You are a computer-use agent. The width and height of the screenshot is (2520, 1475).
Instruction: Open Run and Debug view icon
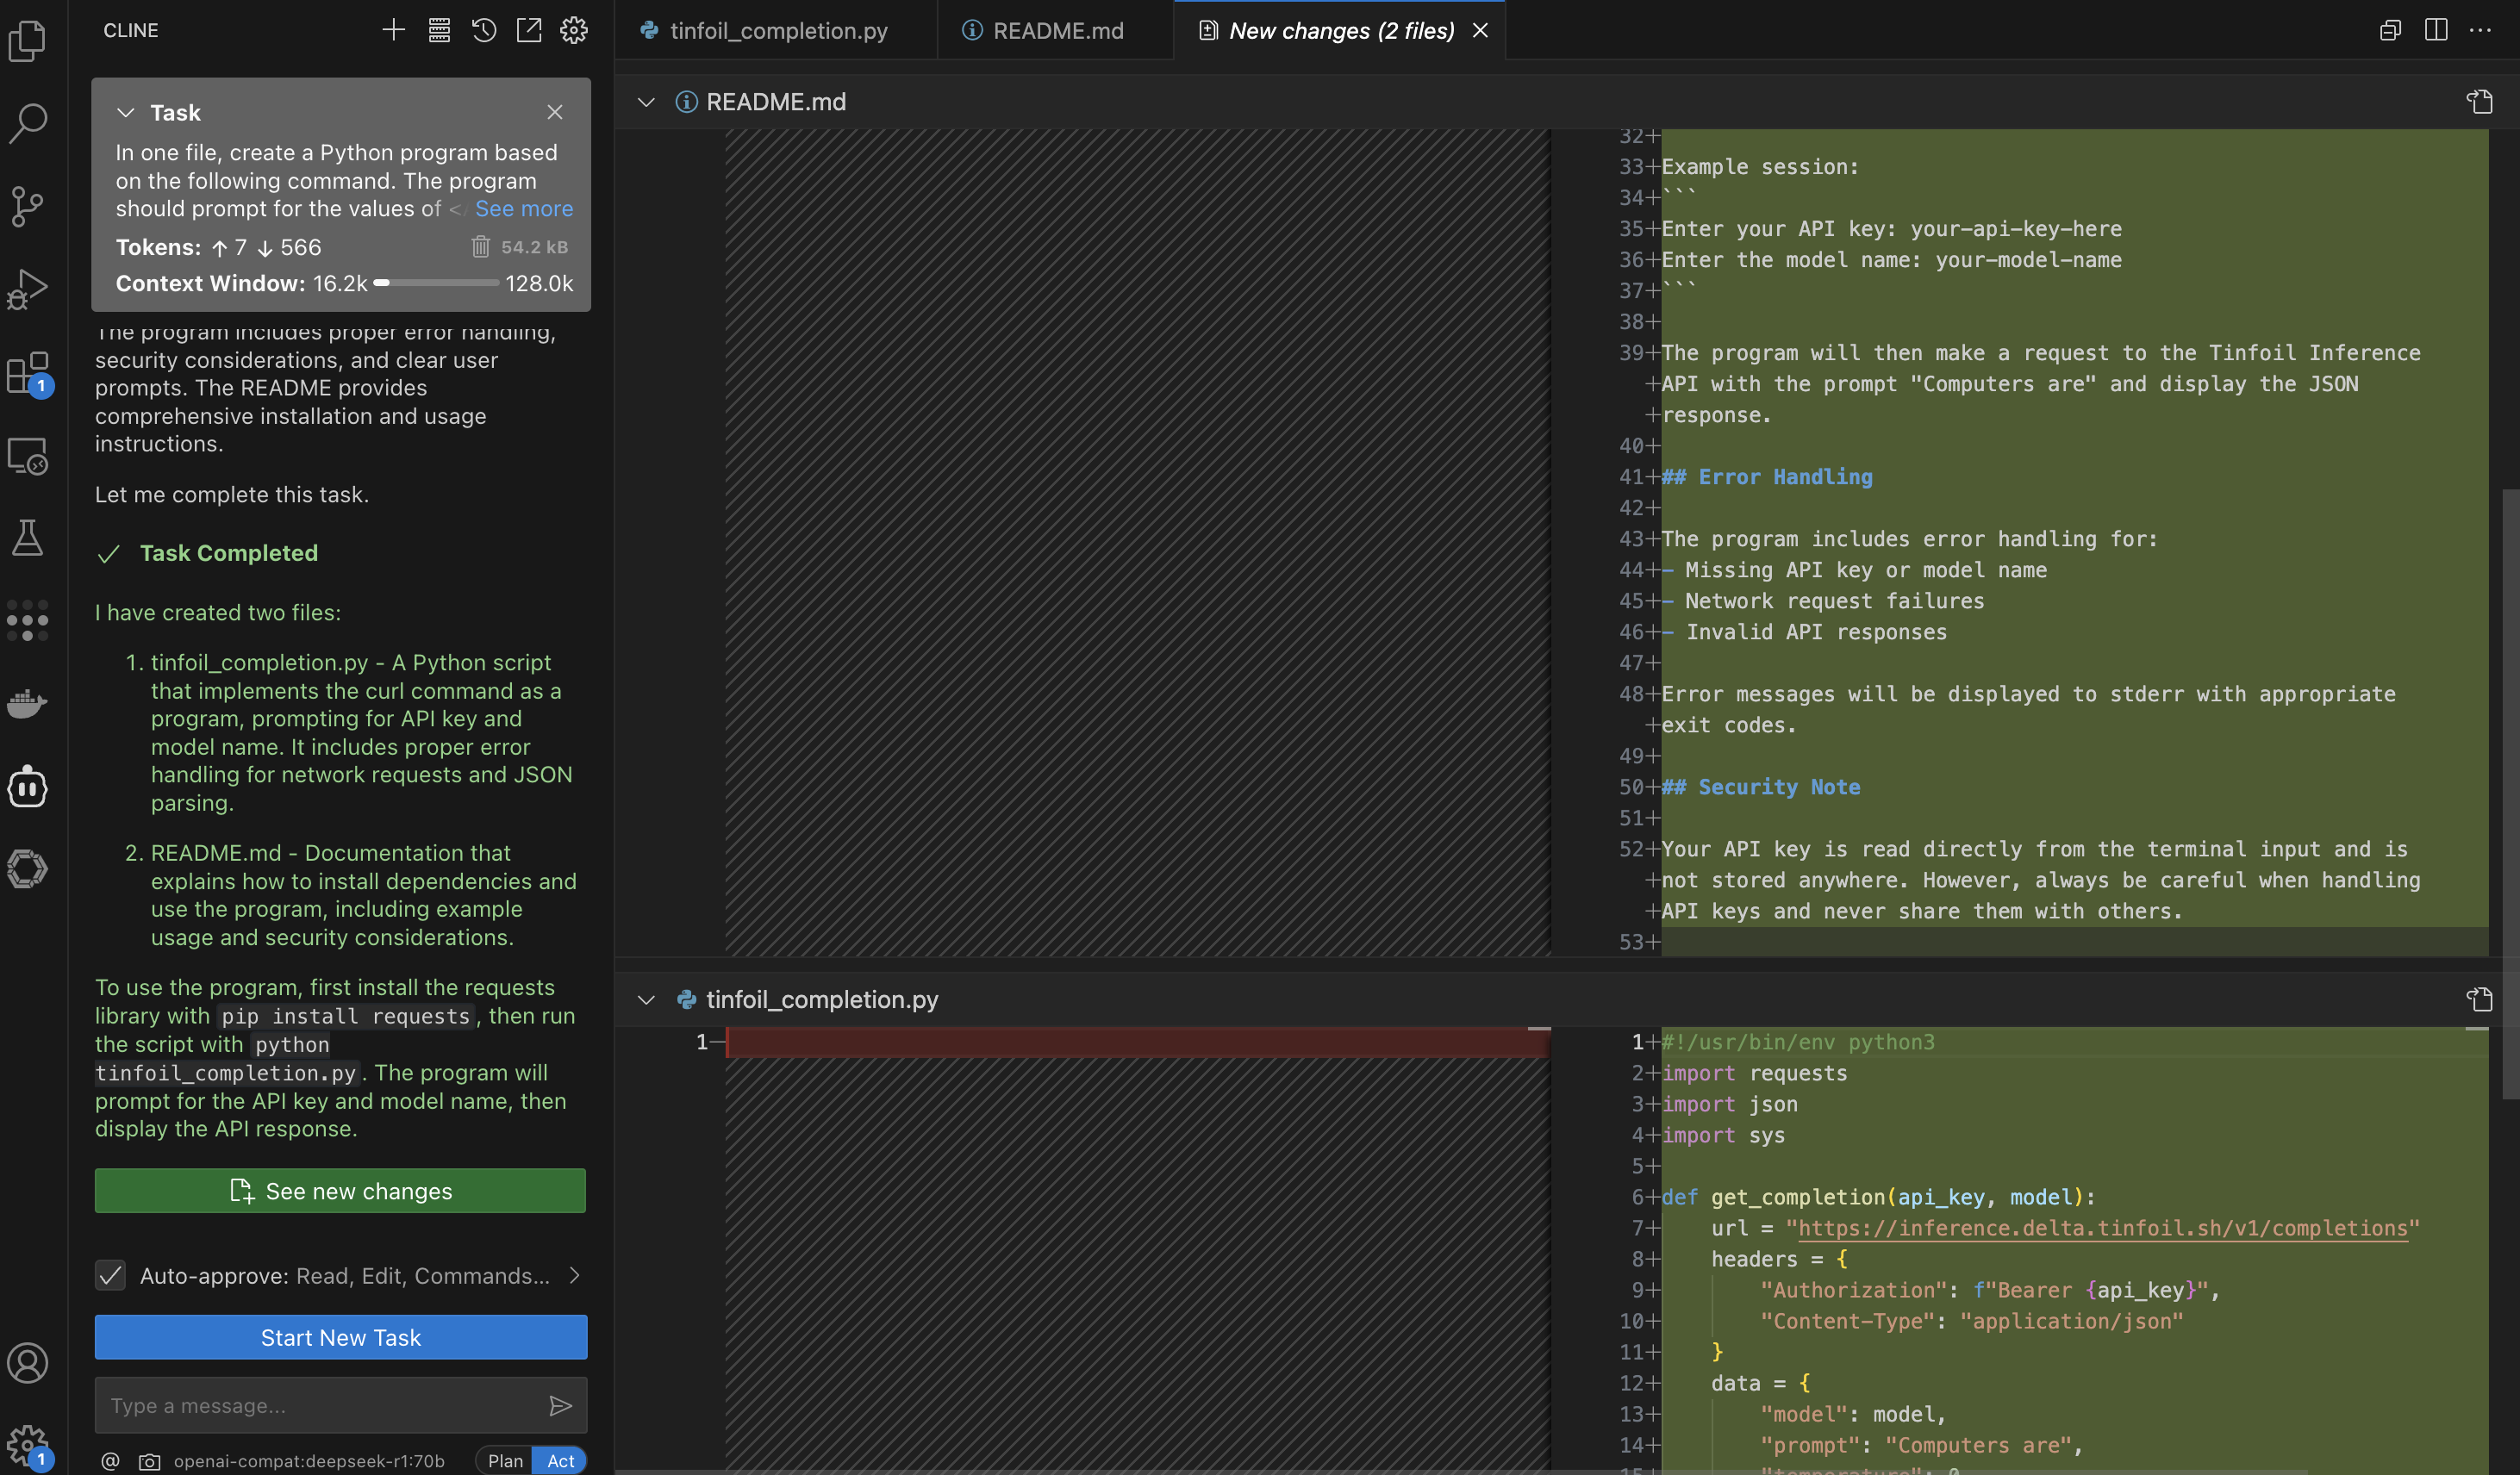(27, 289)
